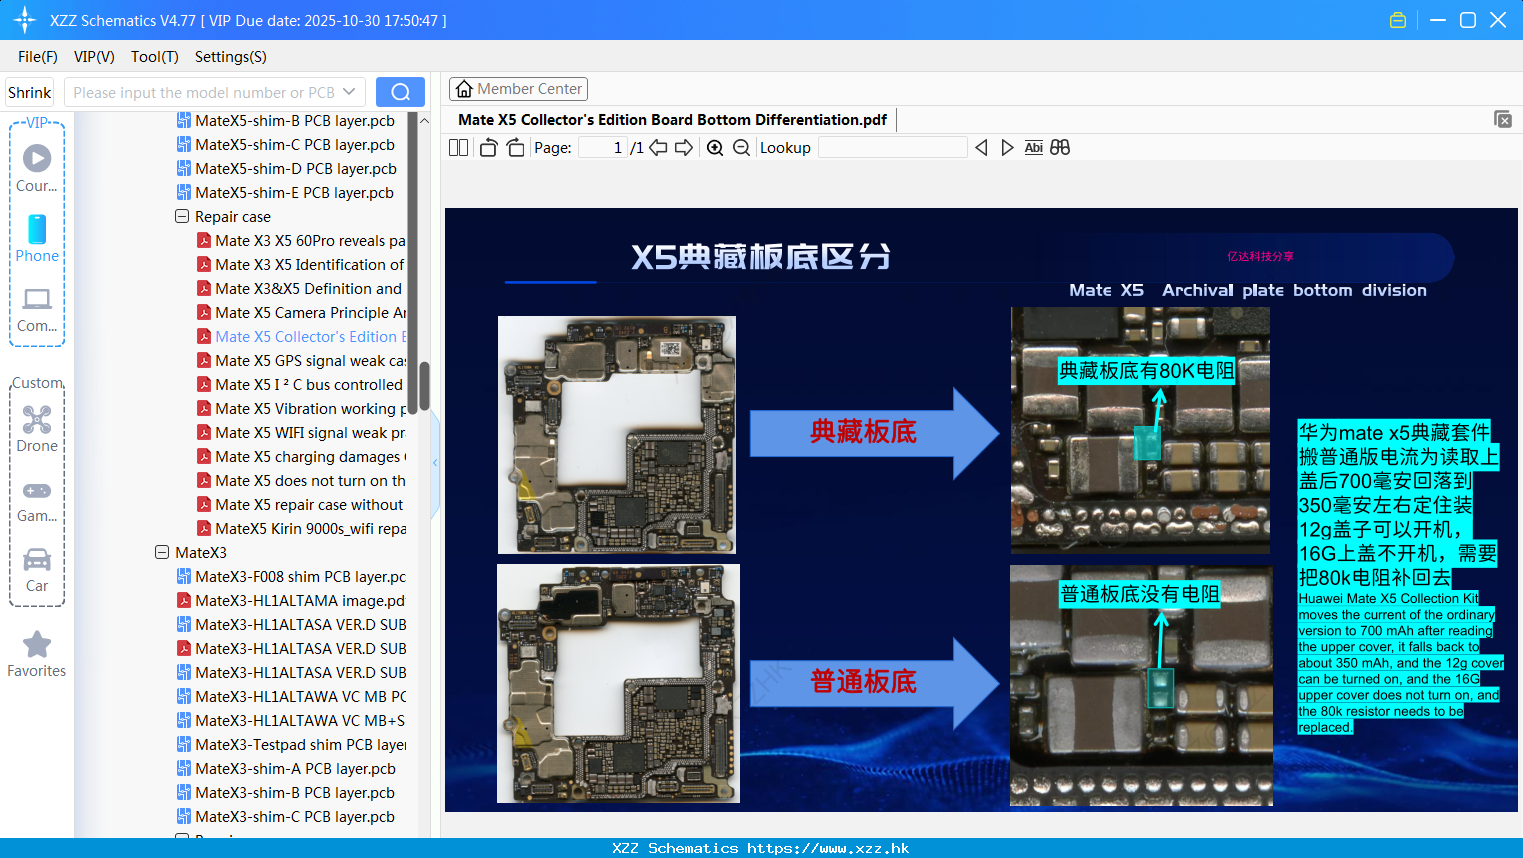Go to previous page arrow

point(658,147)
